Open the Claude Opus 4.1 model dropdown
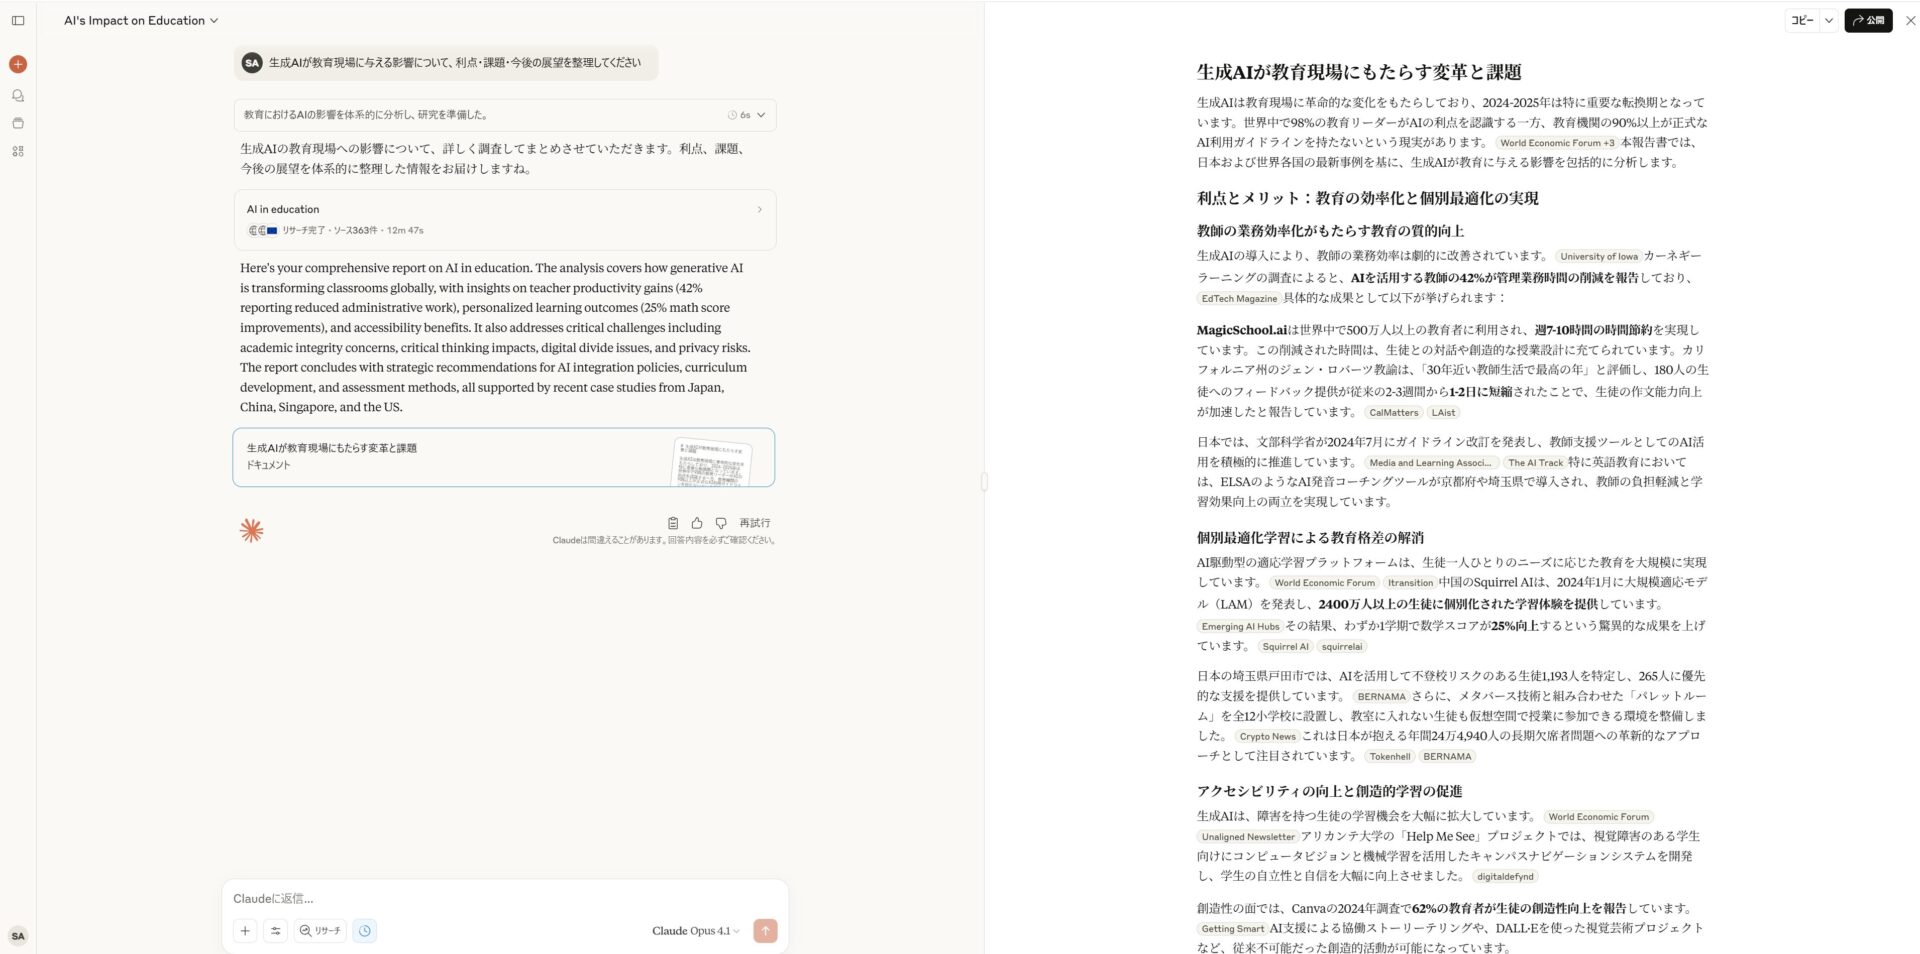 [693, 930]
